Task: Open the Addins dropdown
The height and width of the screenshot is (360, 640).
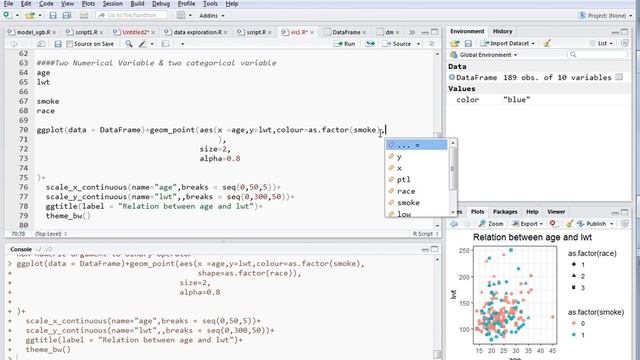Action: [x=211, y=16]
